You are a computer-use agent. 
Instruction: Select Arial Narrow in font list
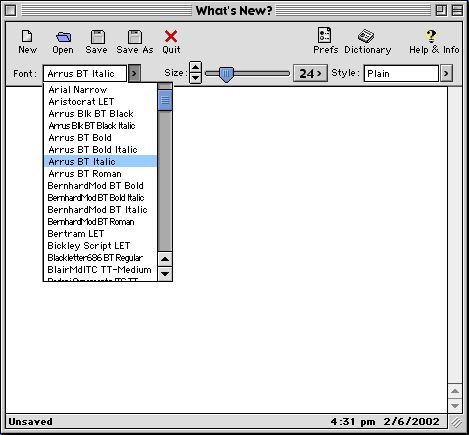click(x=100, y=90)
